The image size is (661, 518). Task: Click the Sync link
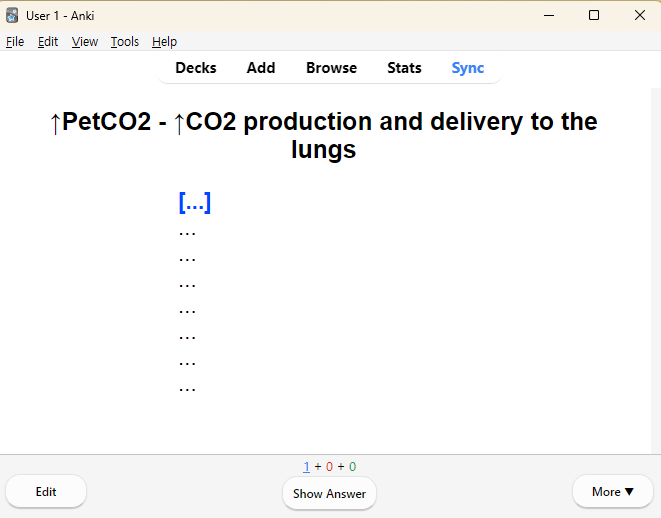point(468,68)
